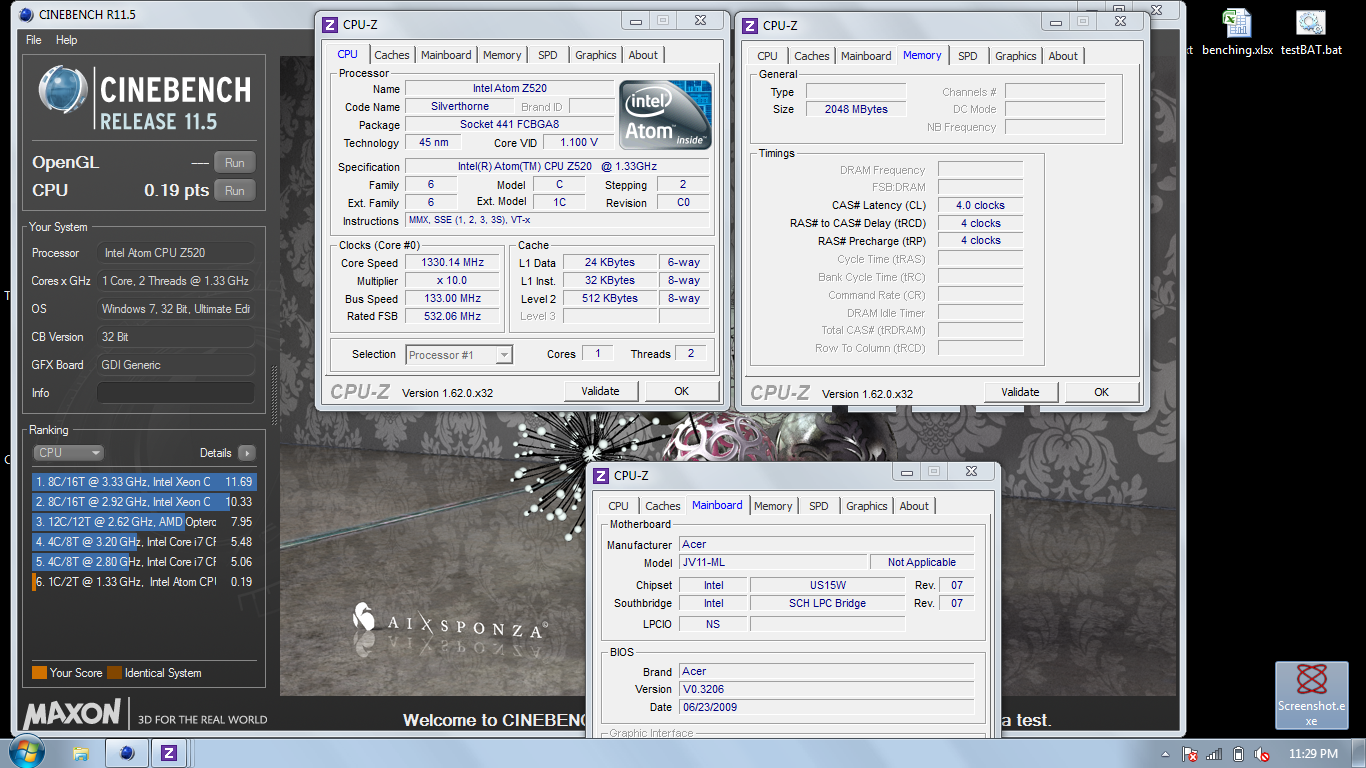Click the US15W chipset field

click(x=828, y=586)
